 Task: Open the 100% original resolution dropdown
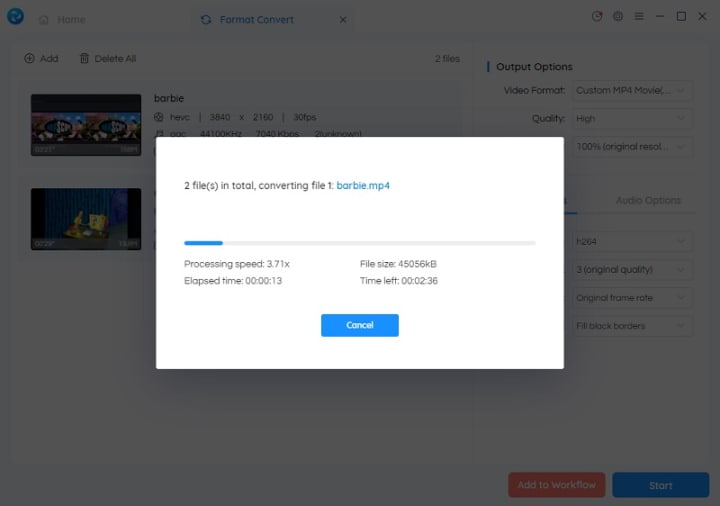tap(632, 146)
